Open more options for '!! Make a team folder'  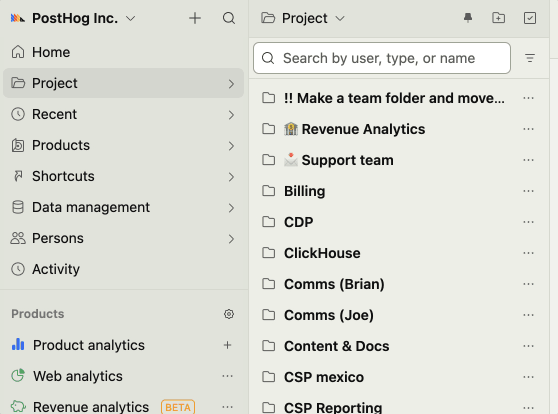click(x=528, y=98)
